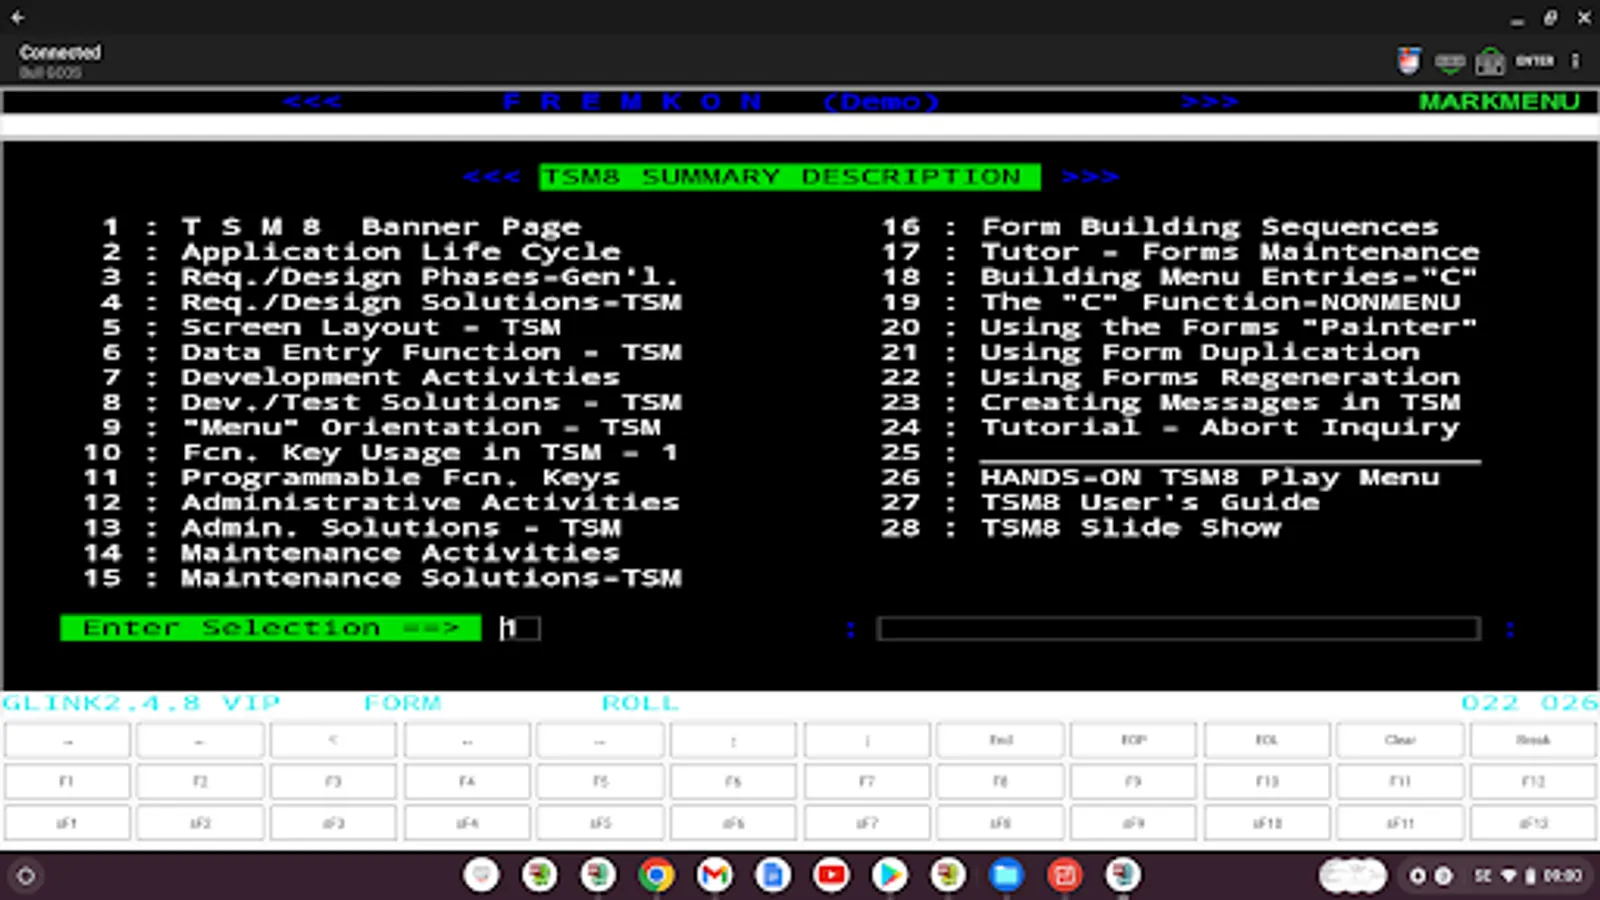Screen dimensions: 1600x900
Task: Tap the sF1 shifted function key
Action: pos(67,823)
